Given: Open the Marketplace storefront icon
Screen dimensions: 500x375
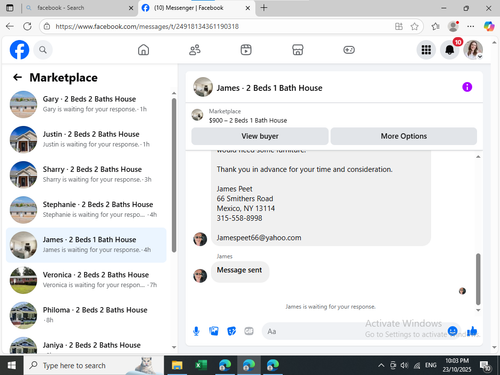Looking at the screenshot, I should (x=298, y=50).
